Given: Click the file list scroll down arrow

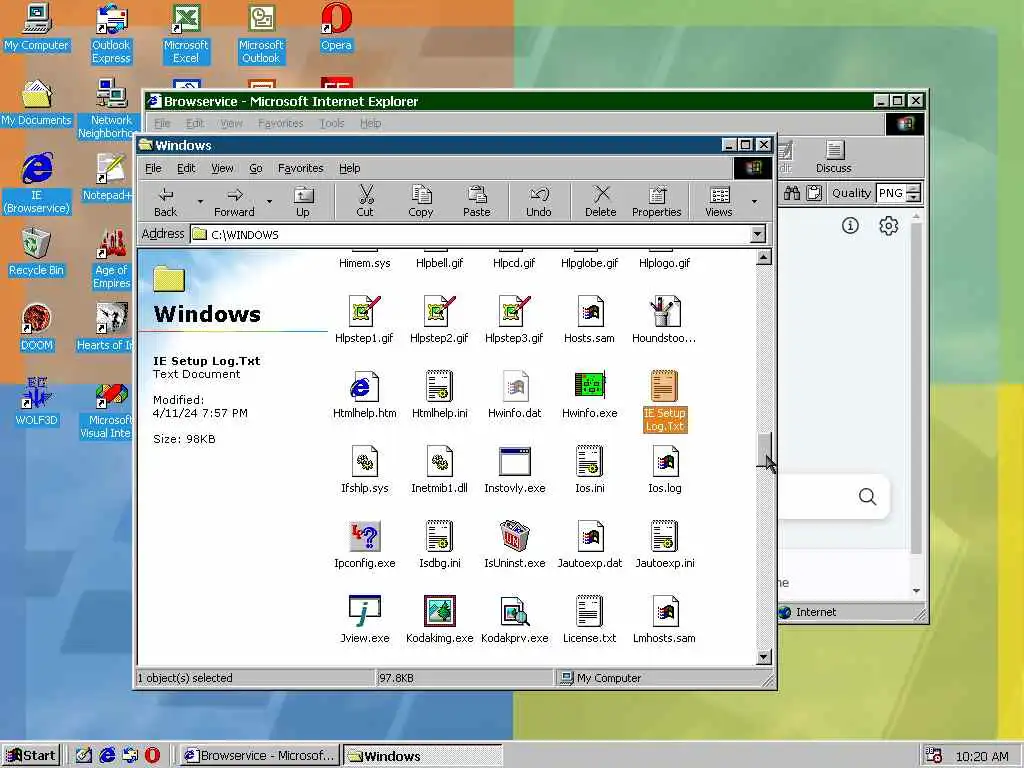Looking at the screenshot, I should tap(763, 657).
